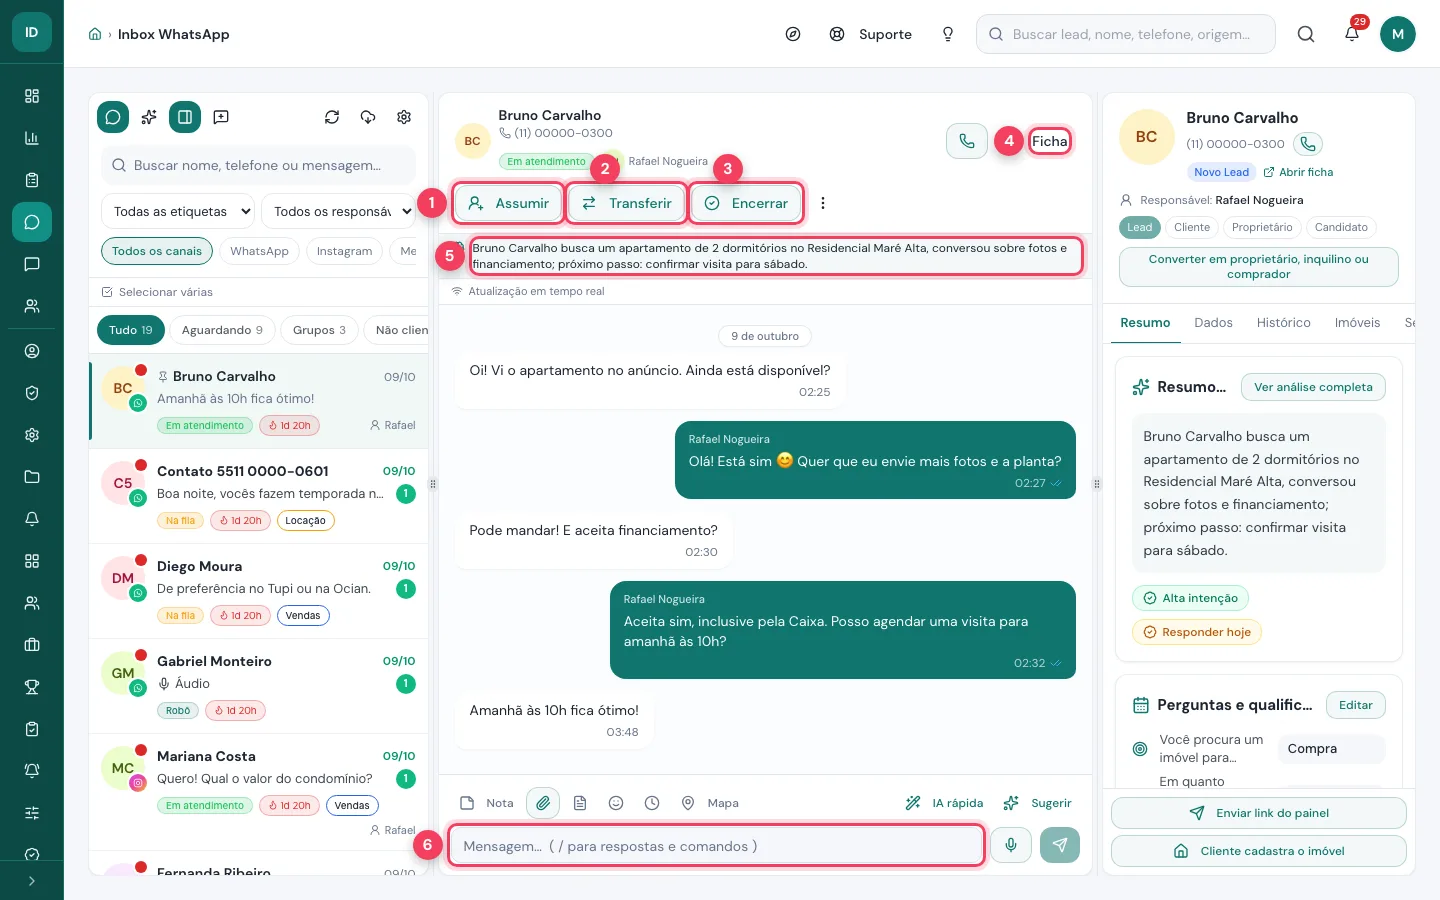This screenshot has width=1440, height=900.
Task: Open the user circle profile icon in sidebar
Action: pyautogui.click(x=32, y=351)
